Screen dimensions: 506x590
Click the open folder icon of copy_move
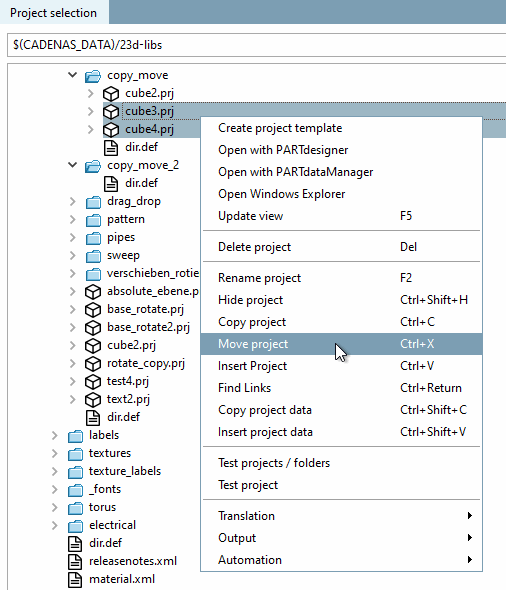[93, 76]
